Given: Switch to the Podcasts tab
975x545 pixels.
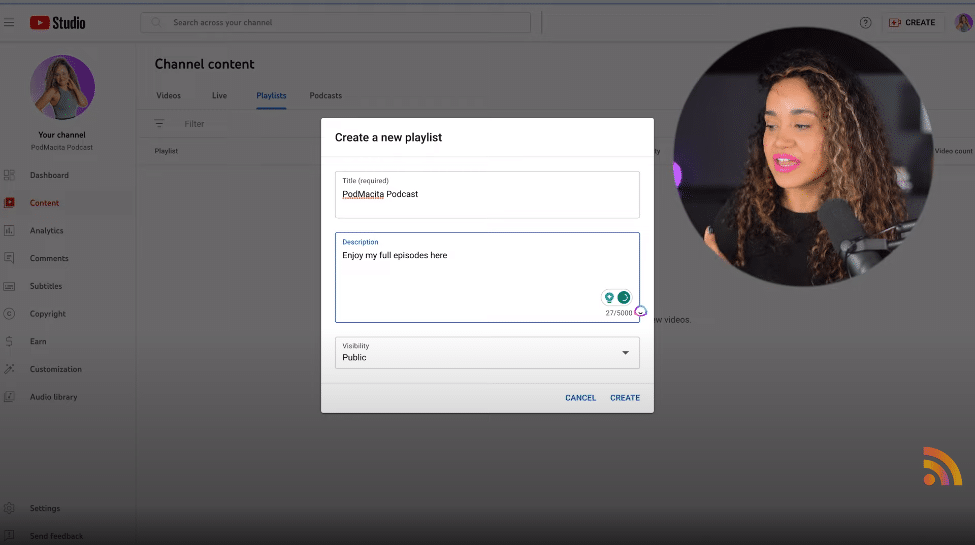Looking at the screenshot, I should pos(326,96).
